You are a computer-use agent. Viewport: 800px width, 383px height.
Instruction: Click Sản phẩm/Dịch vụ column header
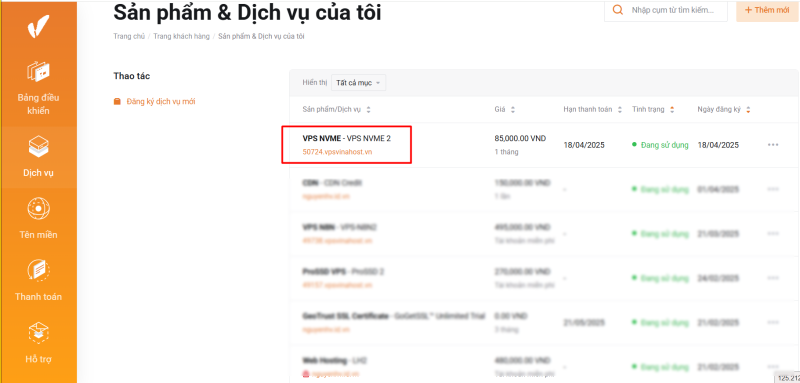[x=331, y=110]
